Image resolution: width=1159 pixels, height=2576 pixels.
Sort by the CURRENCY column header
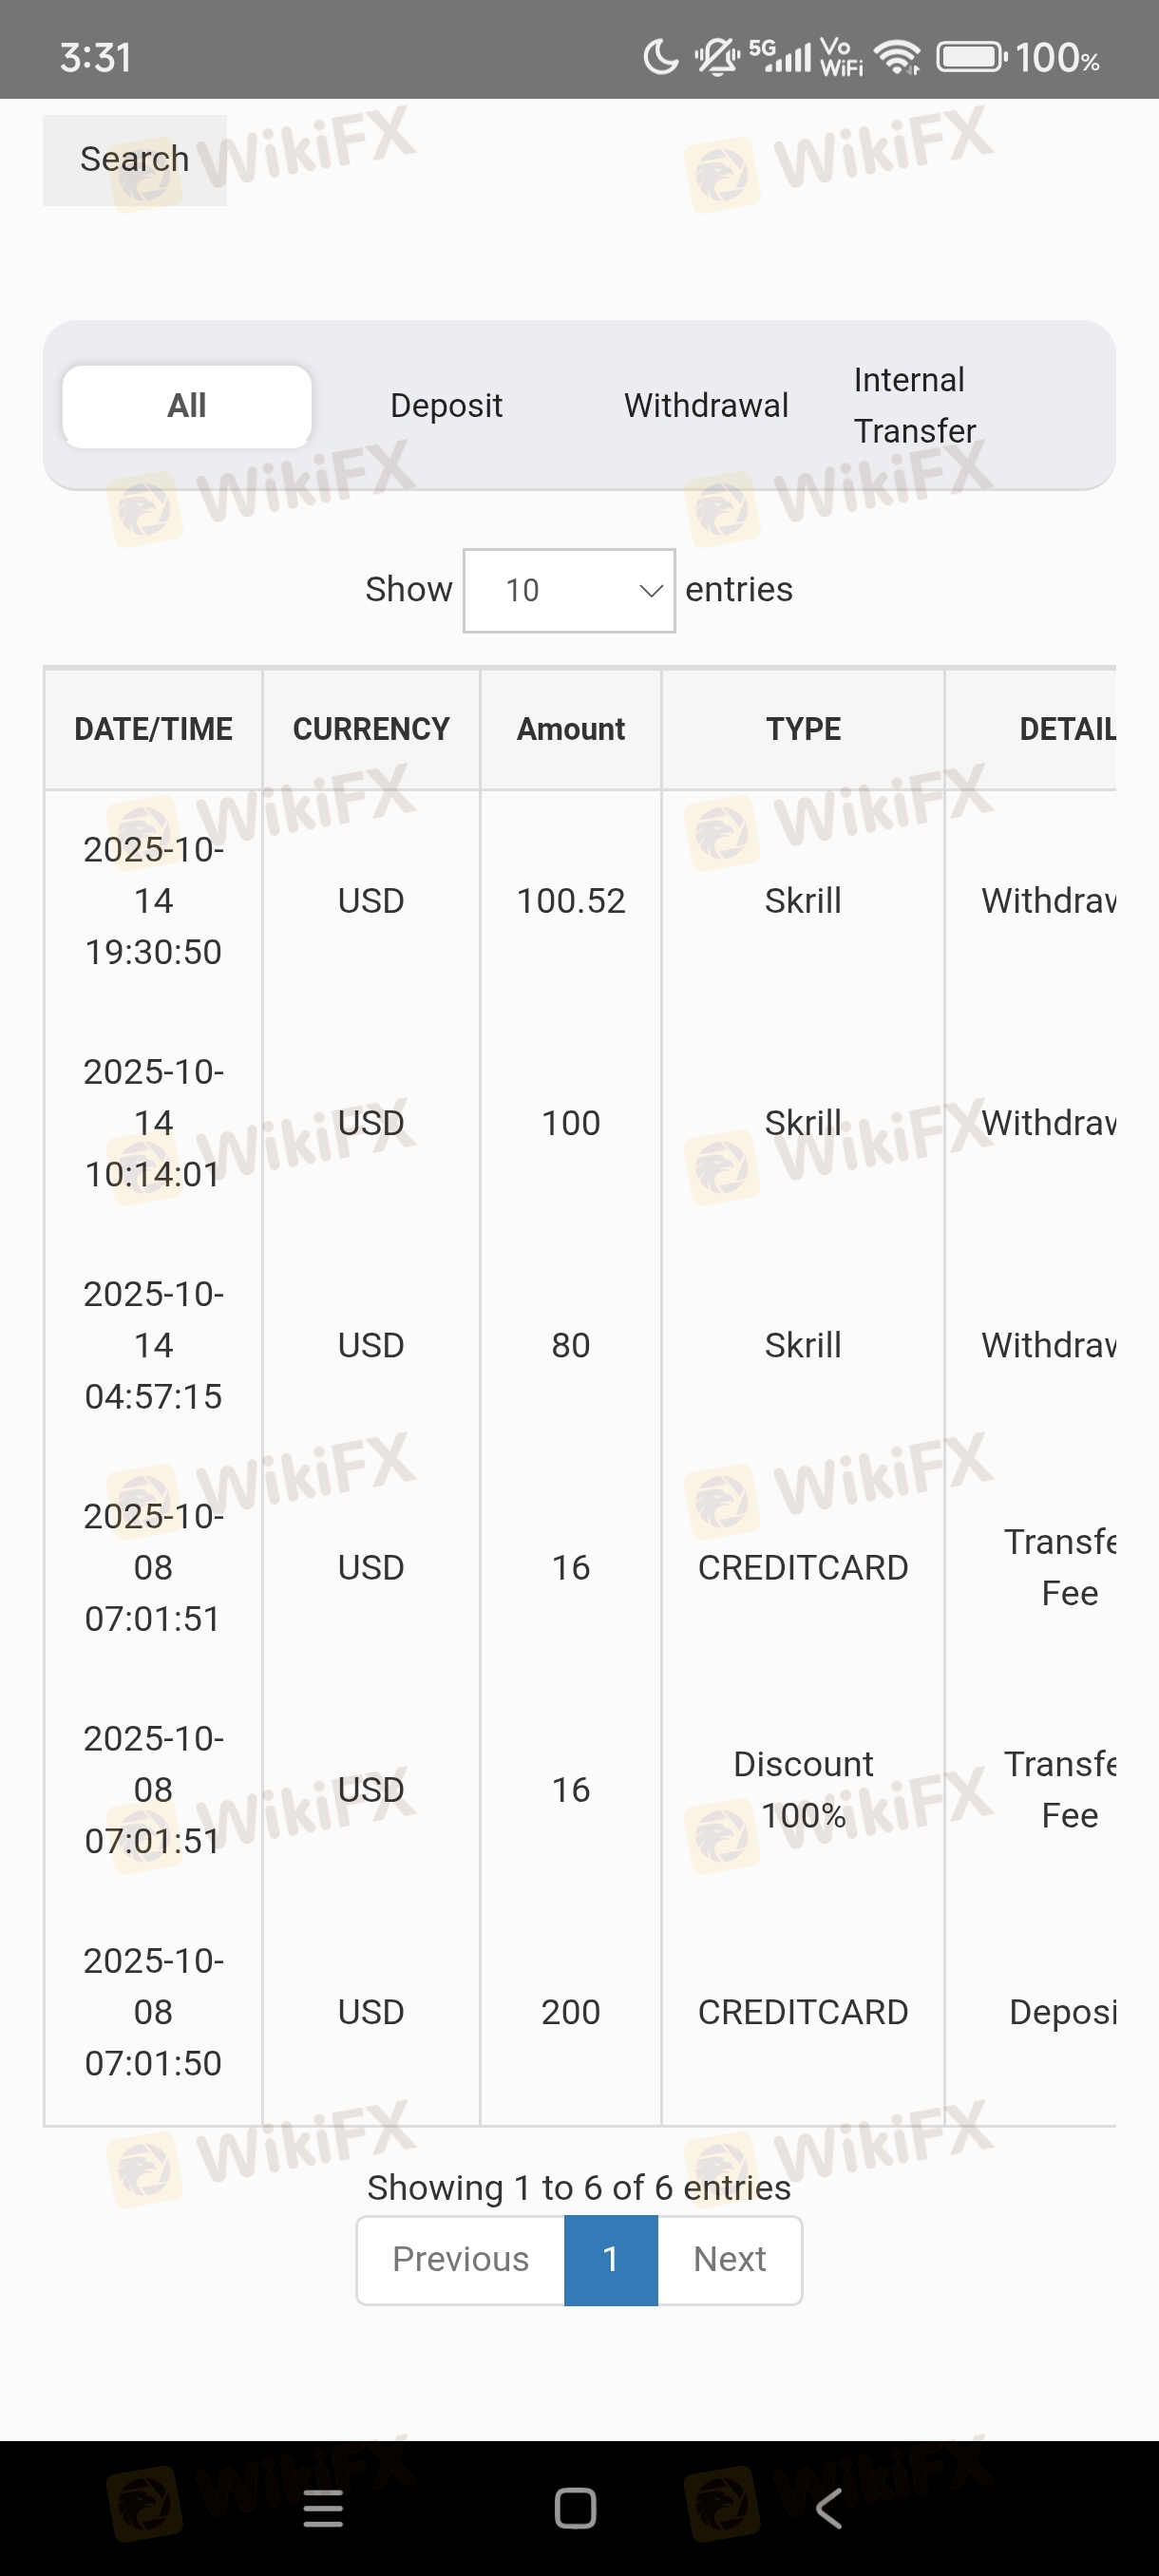pyautogui.click(x=371, y=729)
